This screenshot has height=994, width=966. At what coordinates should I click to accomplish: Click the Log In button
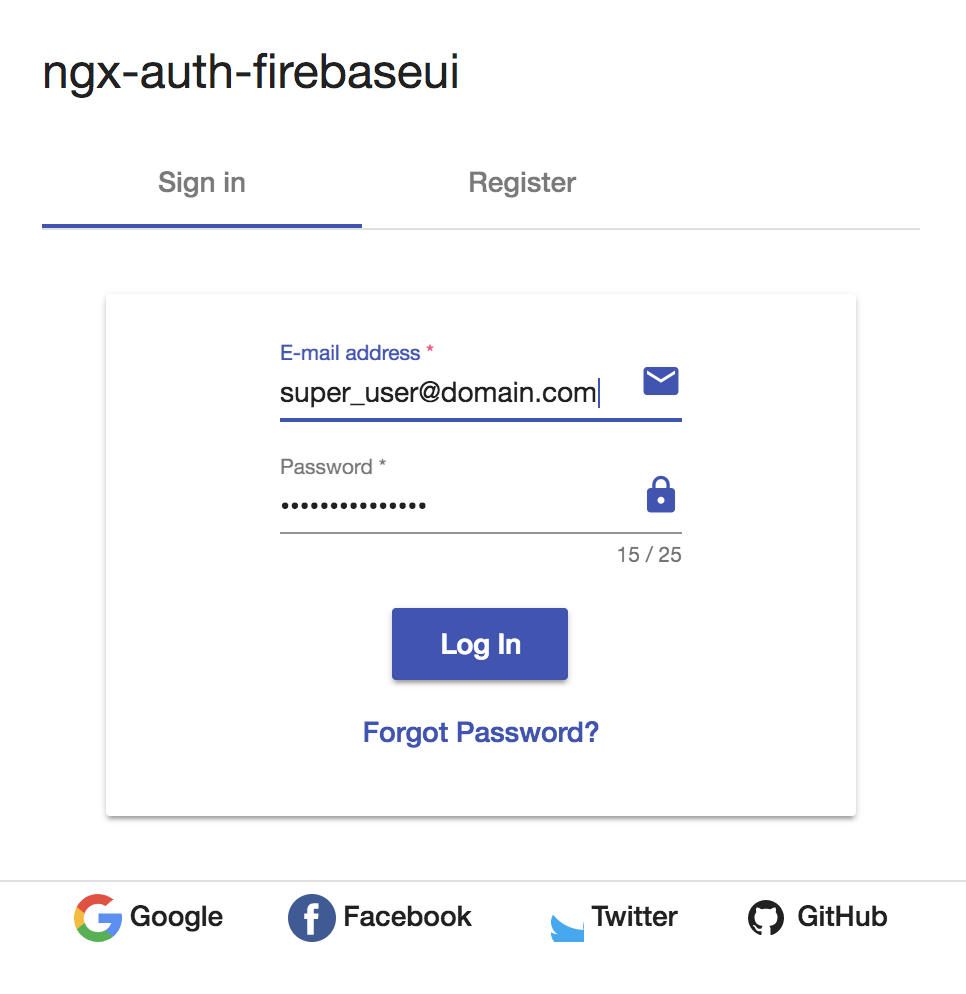[x=479, y=644]
